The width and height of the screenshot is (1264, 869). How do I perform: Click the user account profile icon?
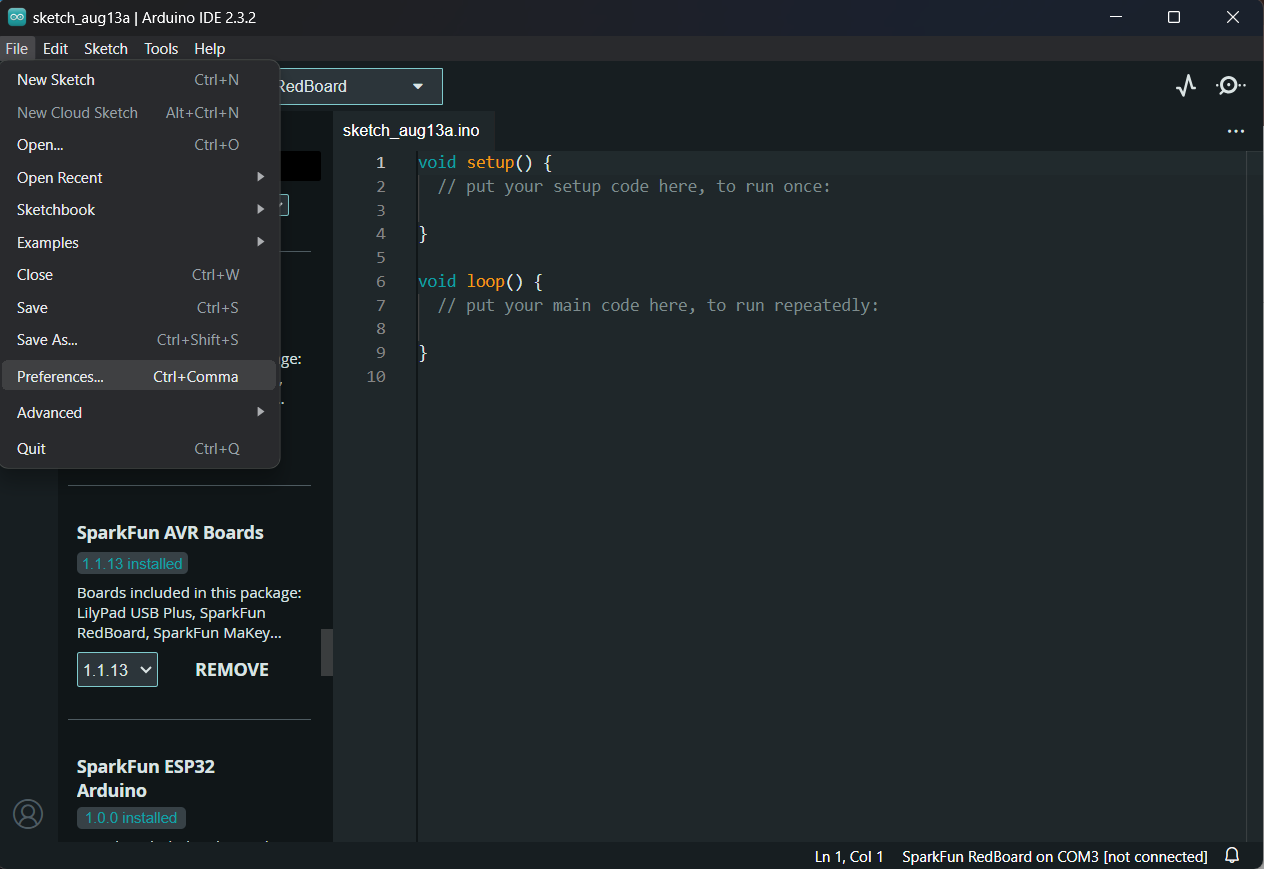[x=28, y=814]
